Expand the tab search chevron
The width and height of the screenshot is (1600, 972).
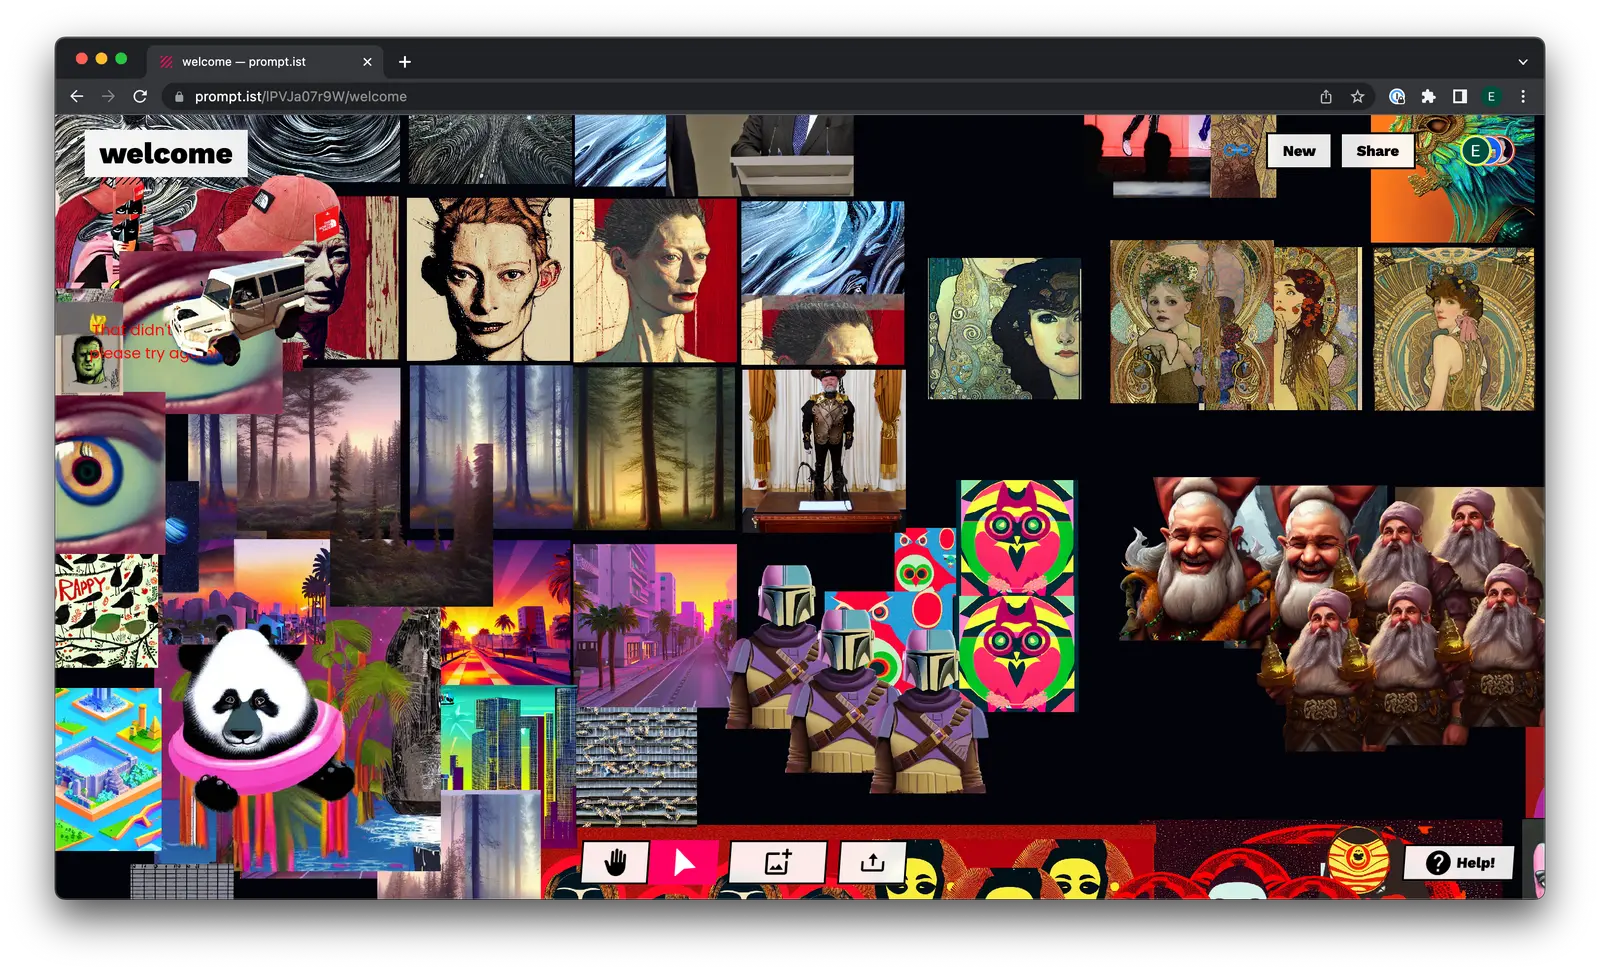tap(1523, 62)
